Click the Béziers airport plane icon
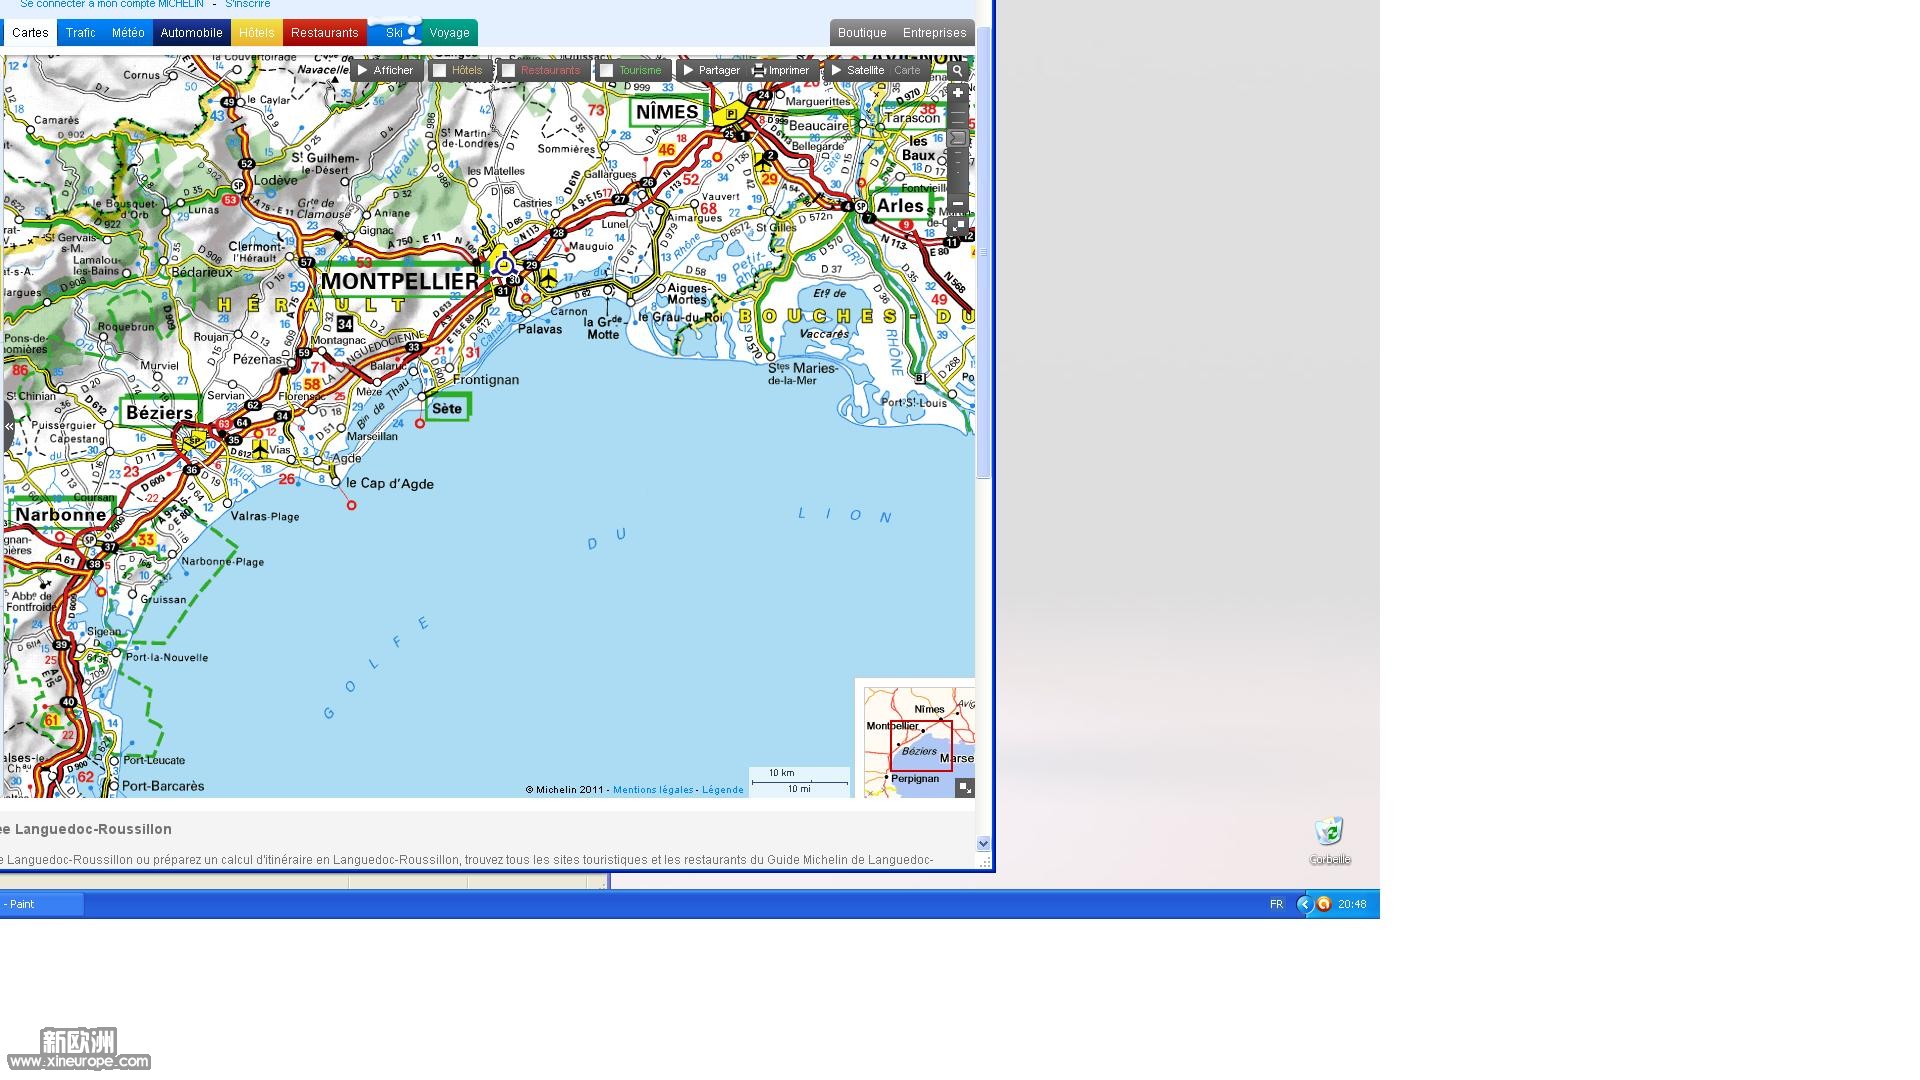Image resolution: width=1920 pixels, height=1080 pixels. pos(260,448)
